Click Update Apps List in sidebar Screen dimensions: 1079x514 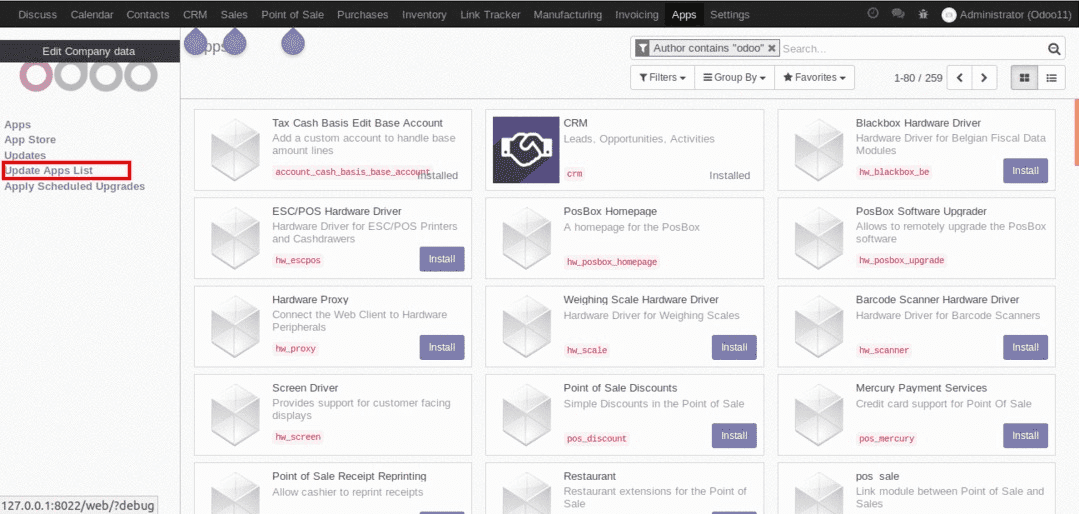pos(49,171)
